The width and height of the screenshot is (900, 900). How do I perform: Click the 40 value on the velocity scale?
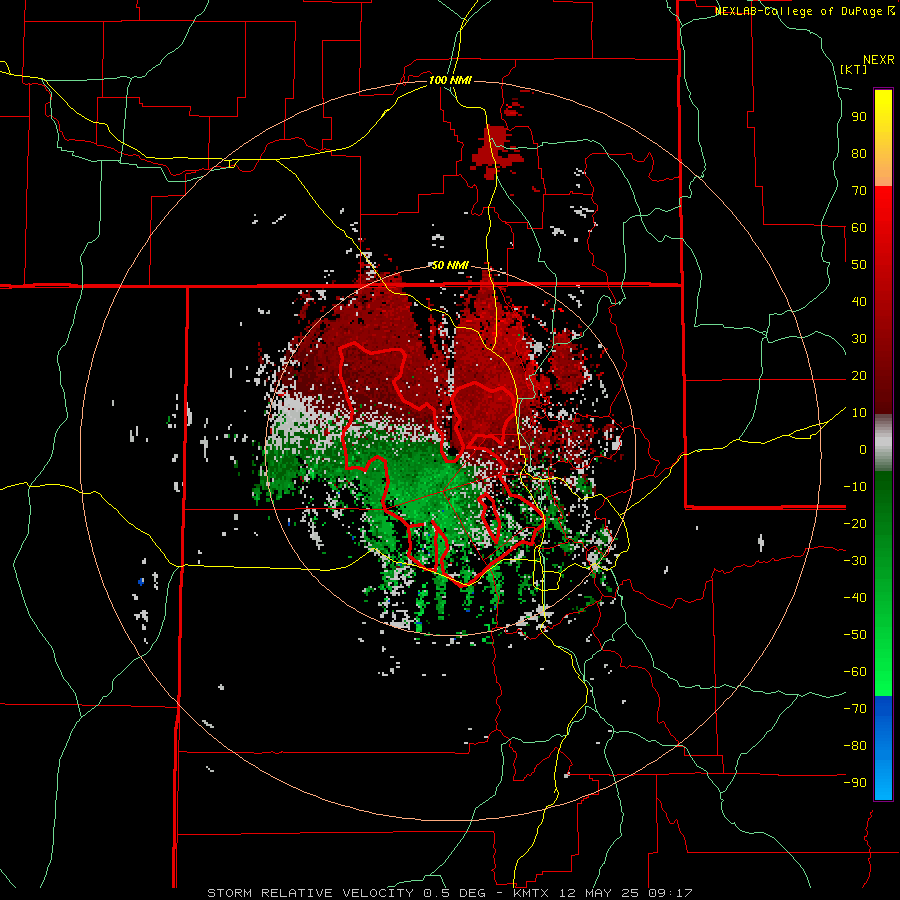(x=859, y=302)
